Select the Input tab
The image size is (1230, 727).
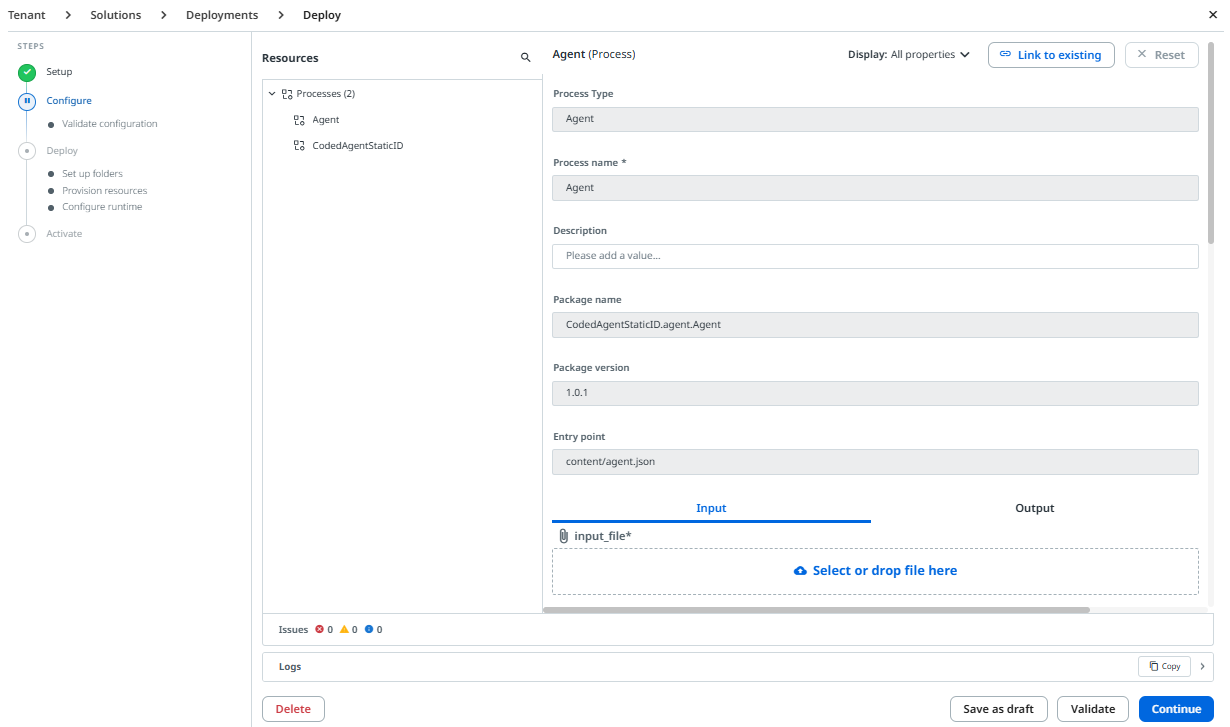711,508
